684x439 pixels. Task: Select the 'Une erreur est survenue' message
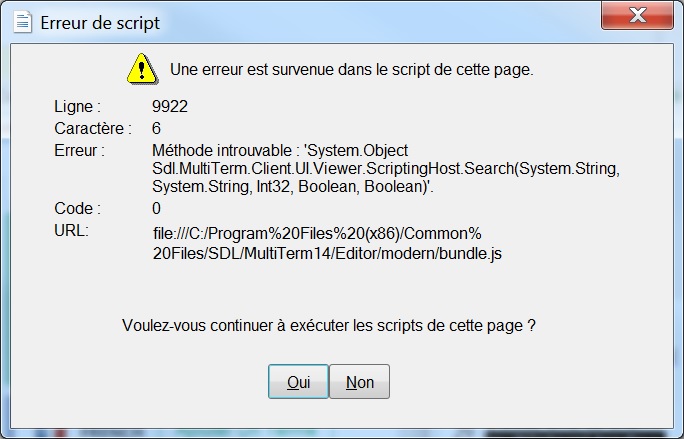352,69
